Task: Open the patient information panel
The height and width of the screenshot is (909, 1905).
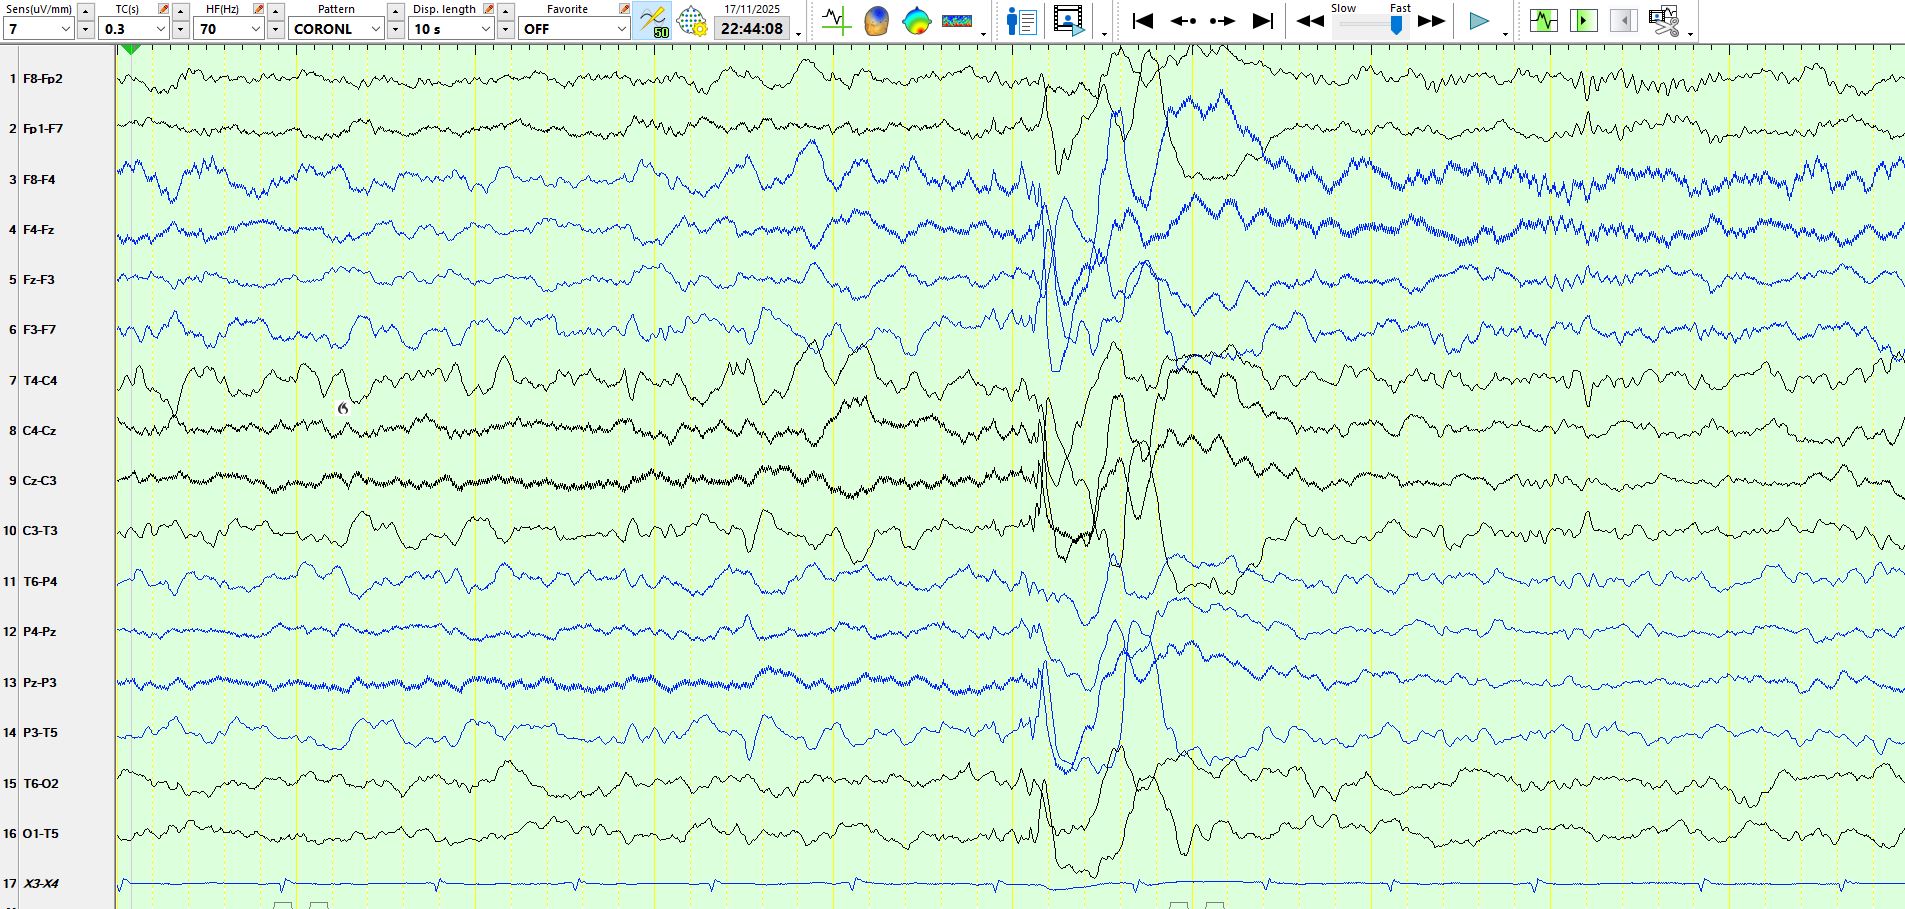Action: (1022, 21)
